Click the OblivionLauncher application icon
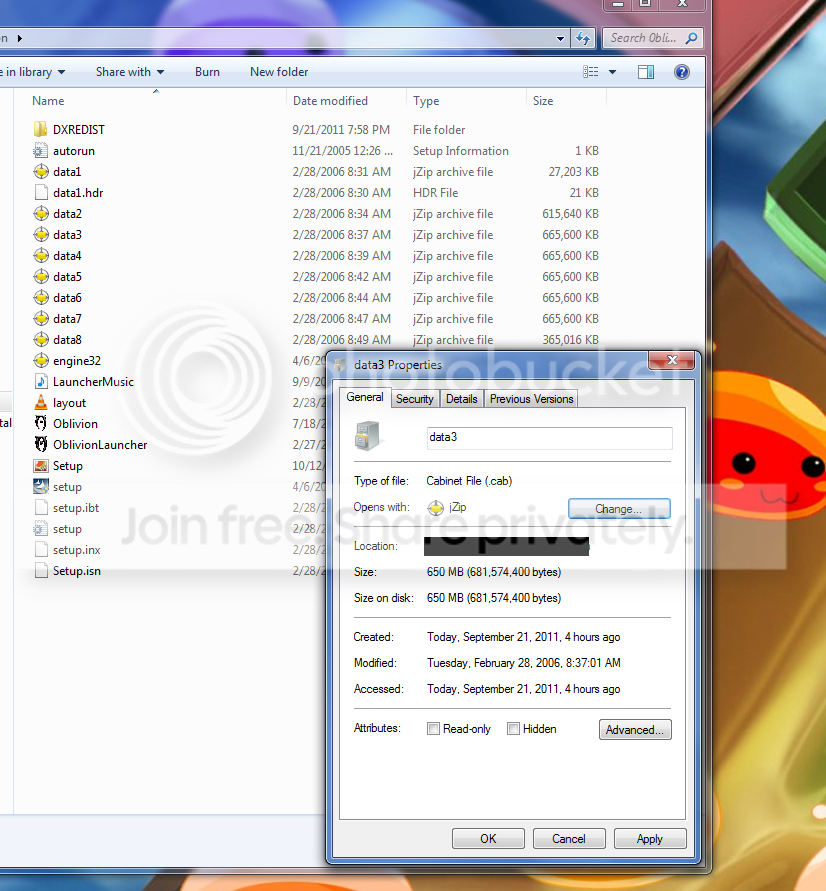826x891 pixels. pos(40,444)
